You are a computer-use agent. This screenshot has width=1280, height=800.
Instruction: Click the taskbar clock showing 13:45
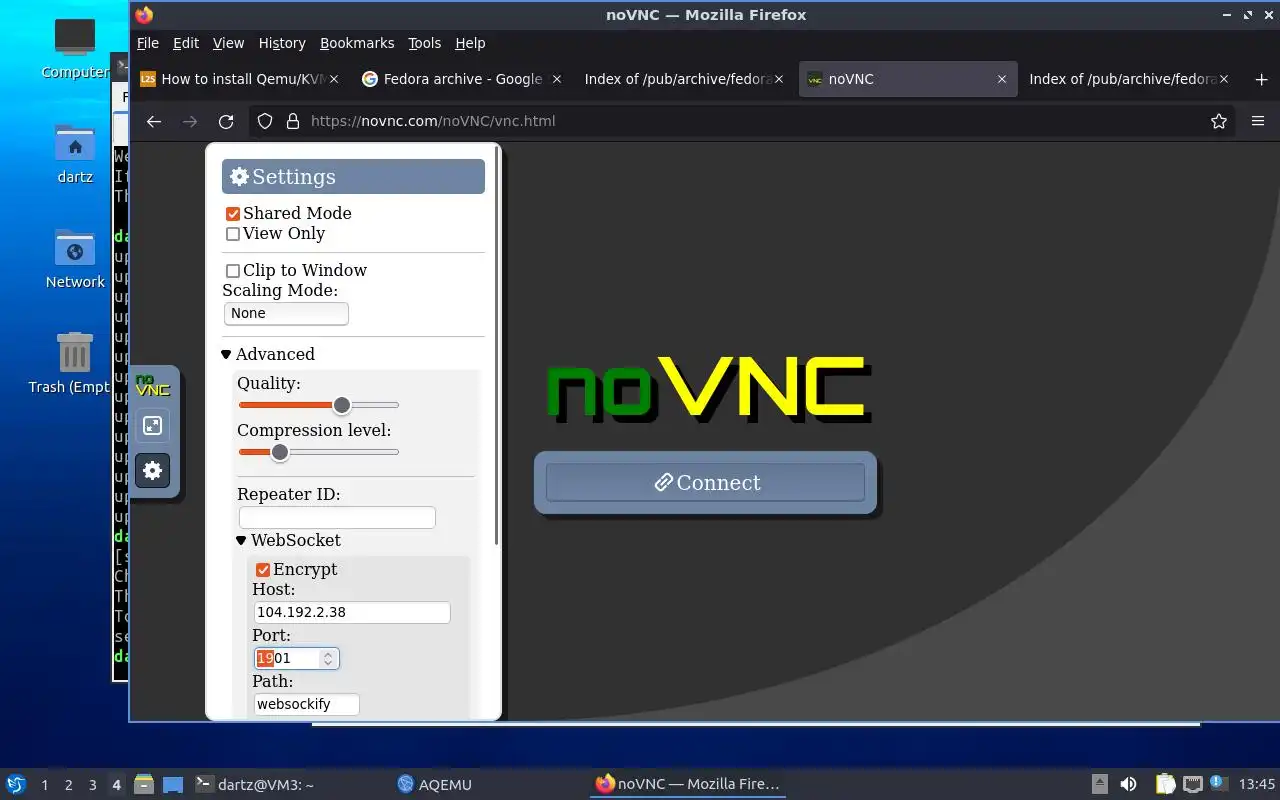pyautogui.click(x=1257, y=784)
